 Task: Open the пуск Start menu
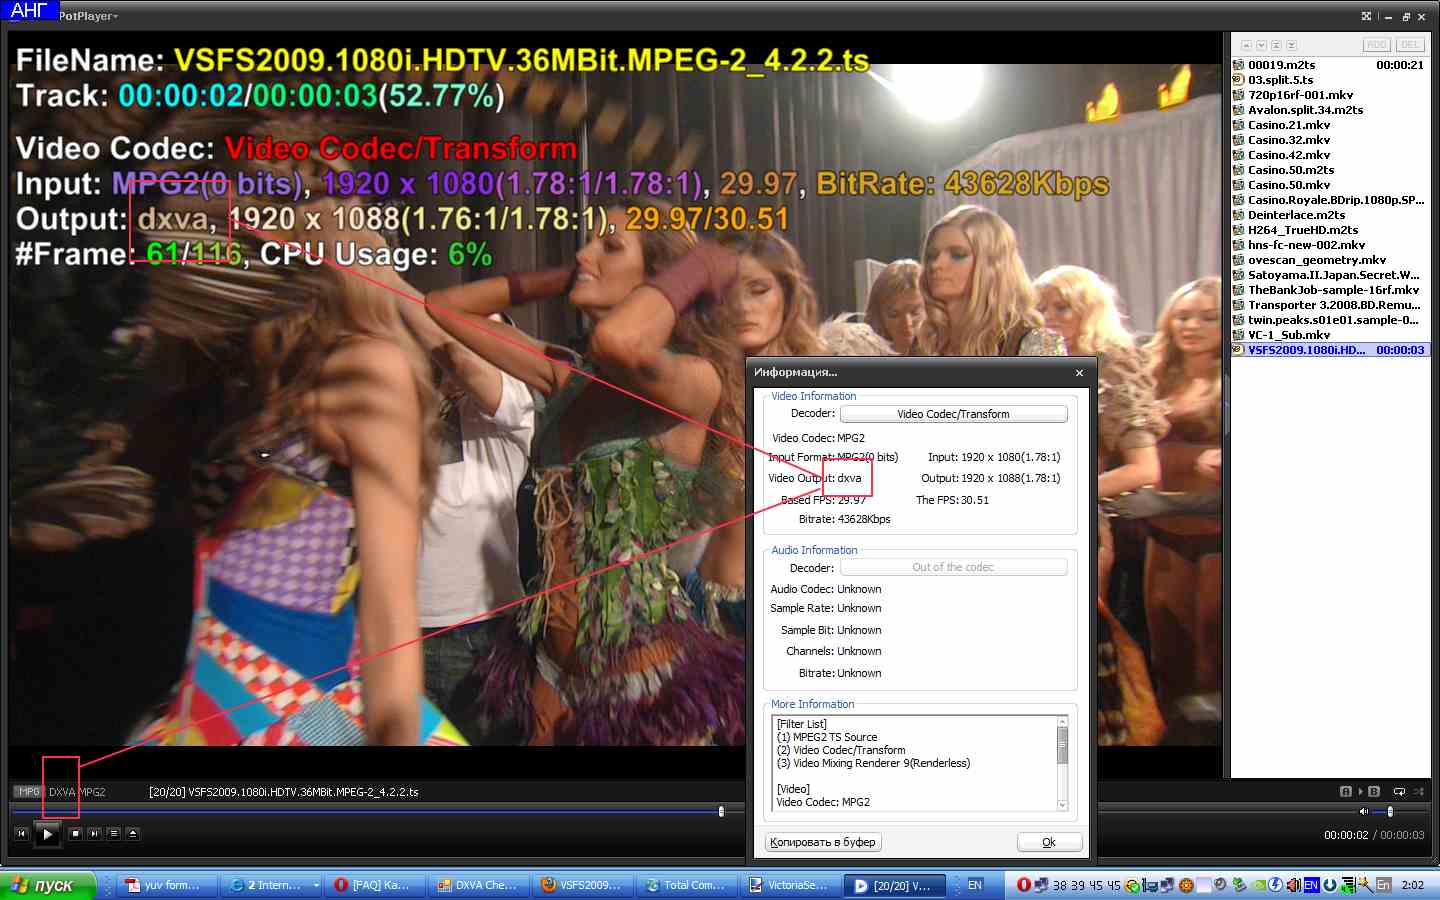(x=47, y=885)
